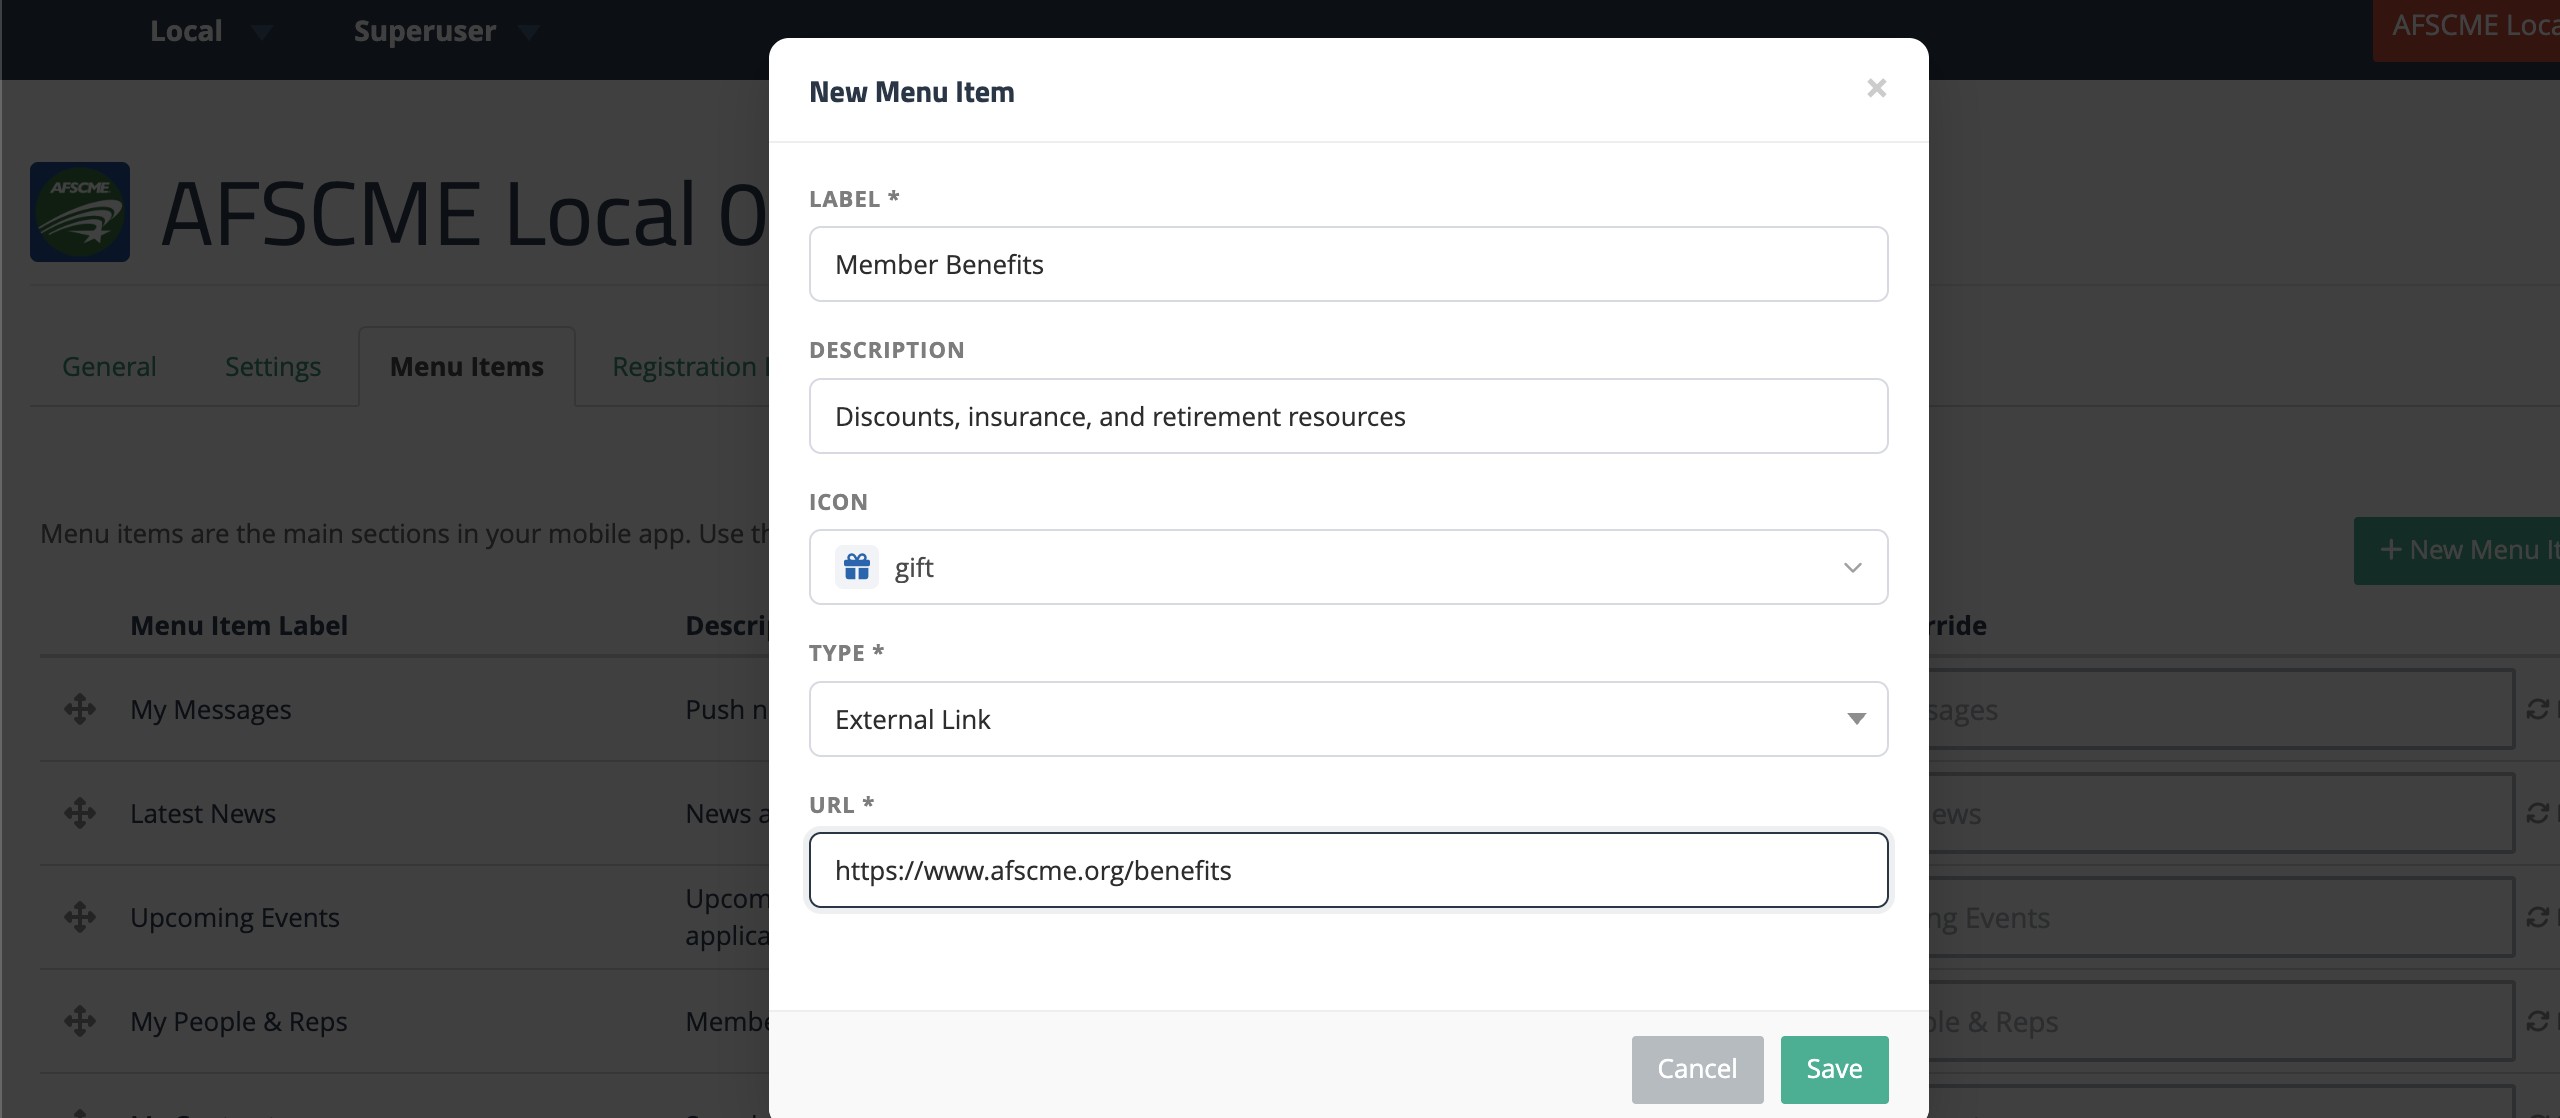Click override field in Latest News row
This screenshot has width=2560, height=1118.
pos(2221,814)
